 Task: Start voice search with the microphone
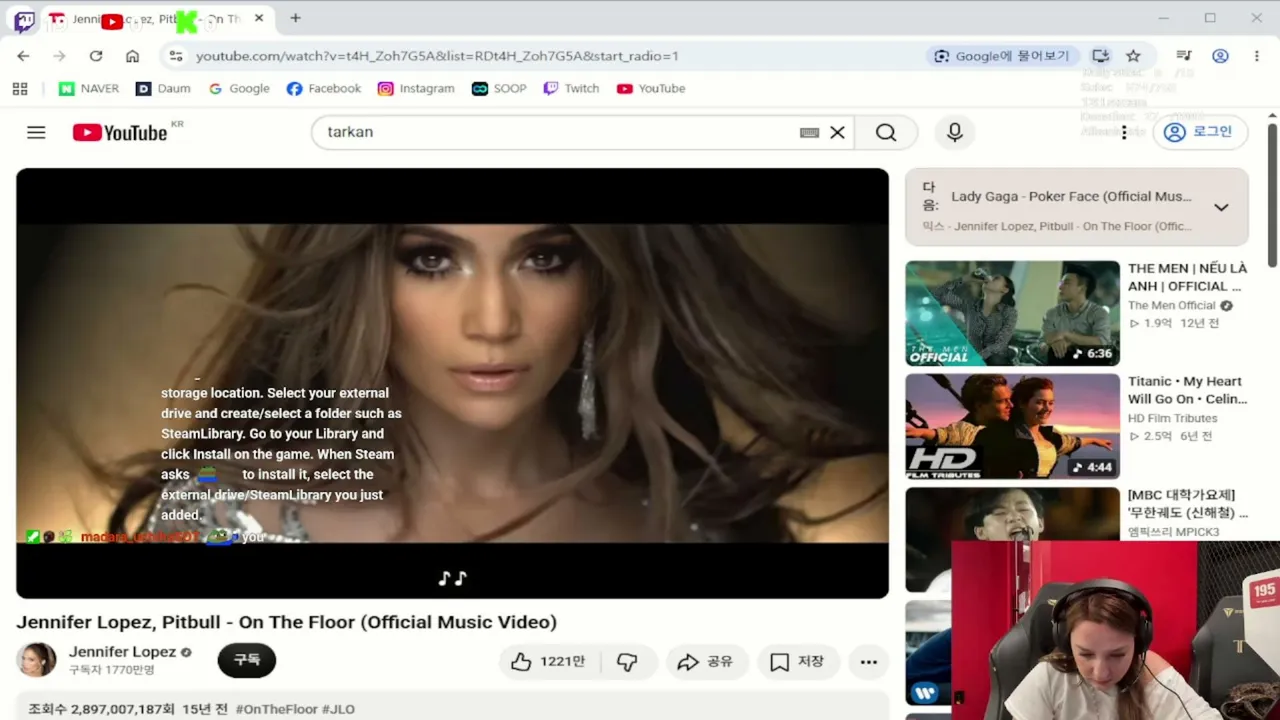[955, 132]
